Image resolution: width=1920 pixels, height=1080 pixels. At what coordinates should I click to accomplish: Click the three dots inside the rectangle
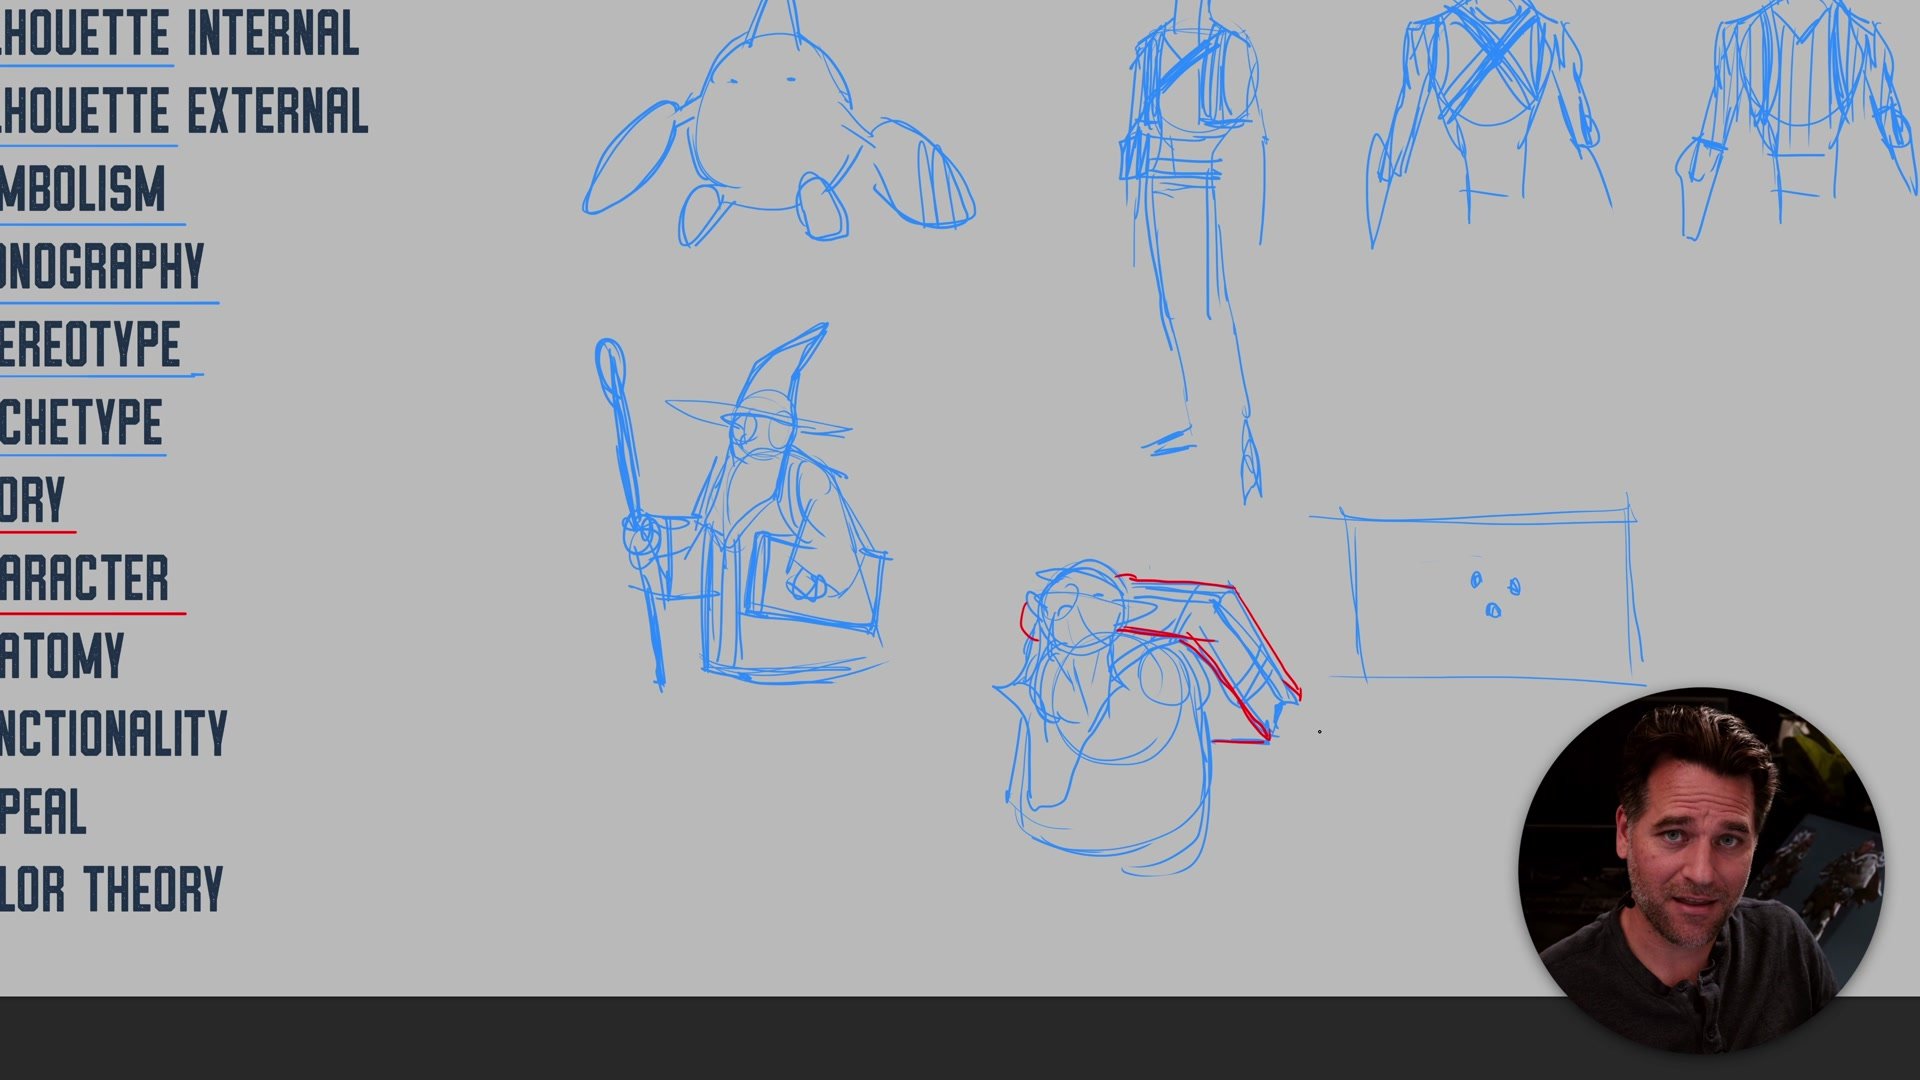[1494, 594]
